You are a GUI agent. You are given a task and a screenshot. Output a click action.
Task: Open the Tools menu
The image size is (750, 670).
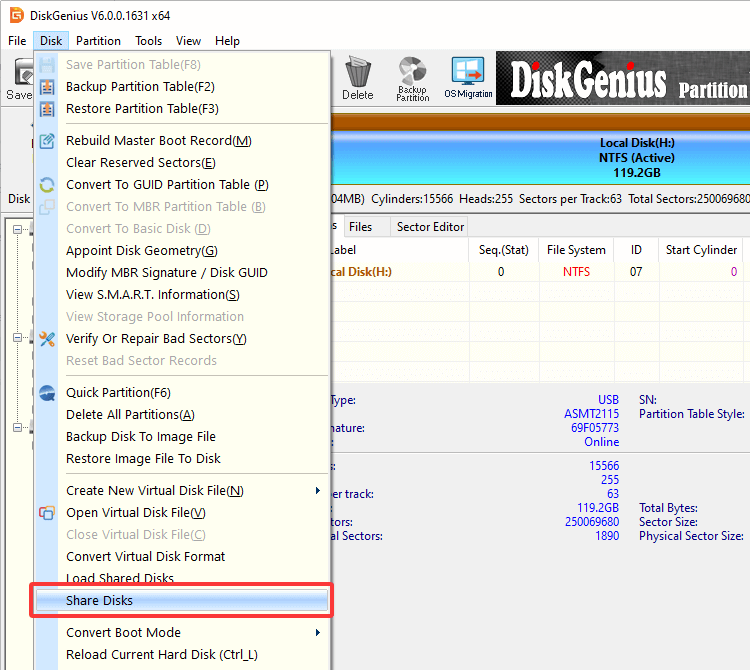[149, 41]
